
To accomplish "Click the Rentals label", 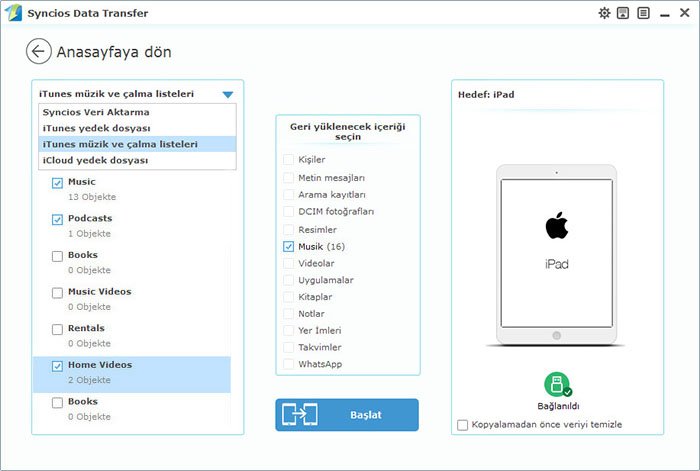I will pyautogui.click(x=86, y=328).
